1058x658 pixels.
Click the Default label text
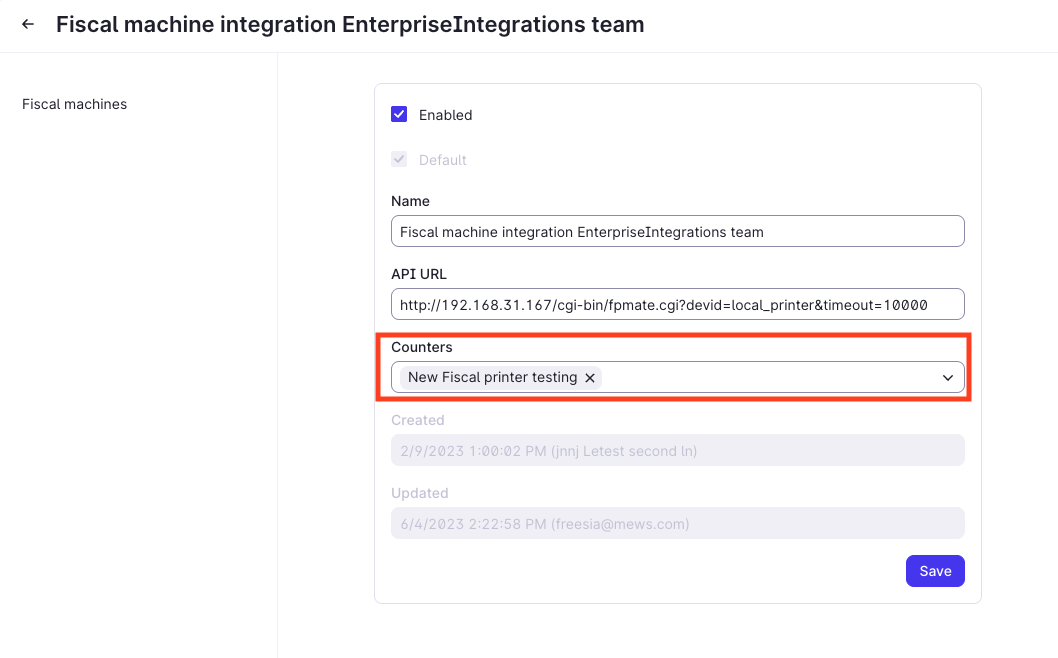click(443, 161)
